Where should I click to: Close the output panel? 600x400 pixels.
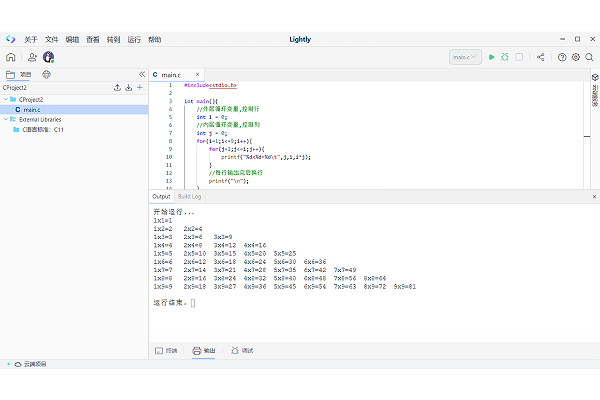(594, 196)
